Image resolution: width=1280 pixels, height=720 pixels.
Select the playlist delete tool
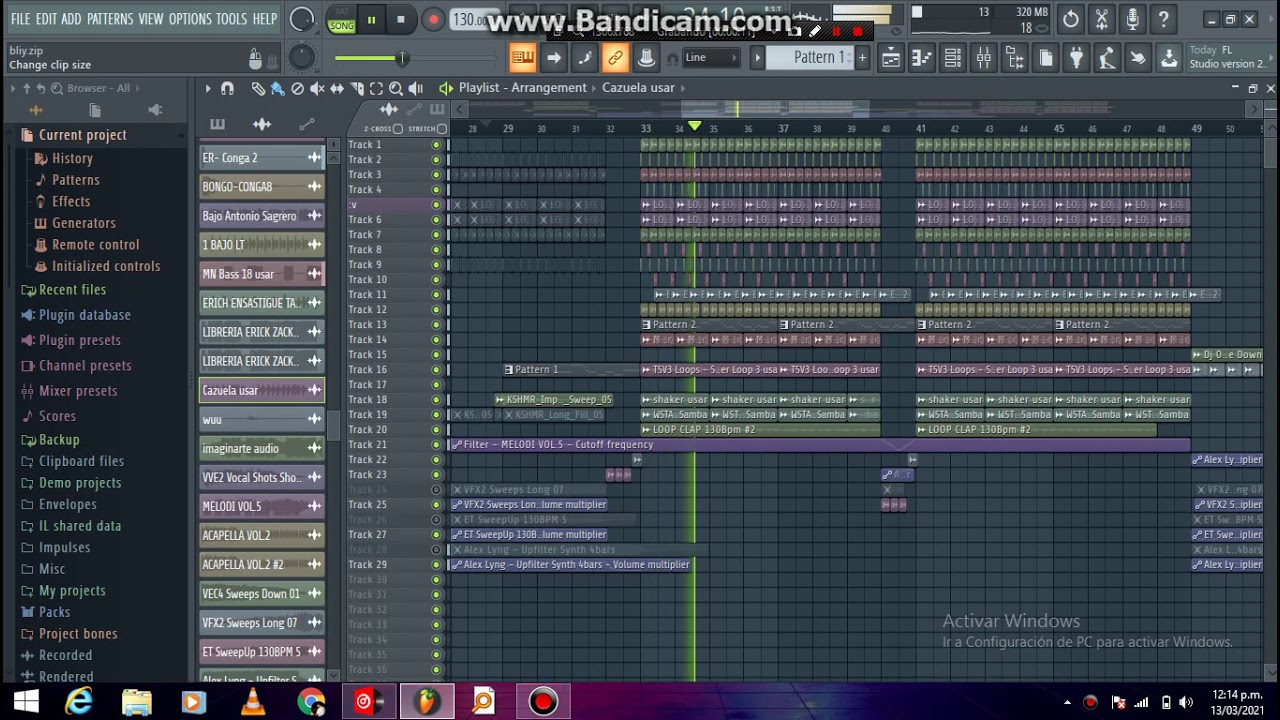(297, 88)
